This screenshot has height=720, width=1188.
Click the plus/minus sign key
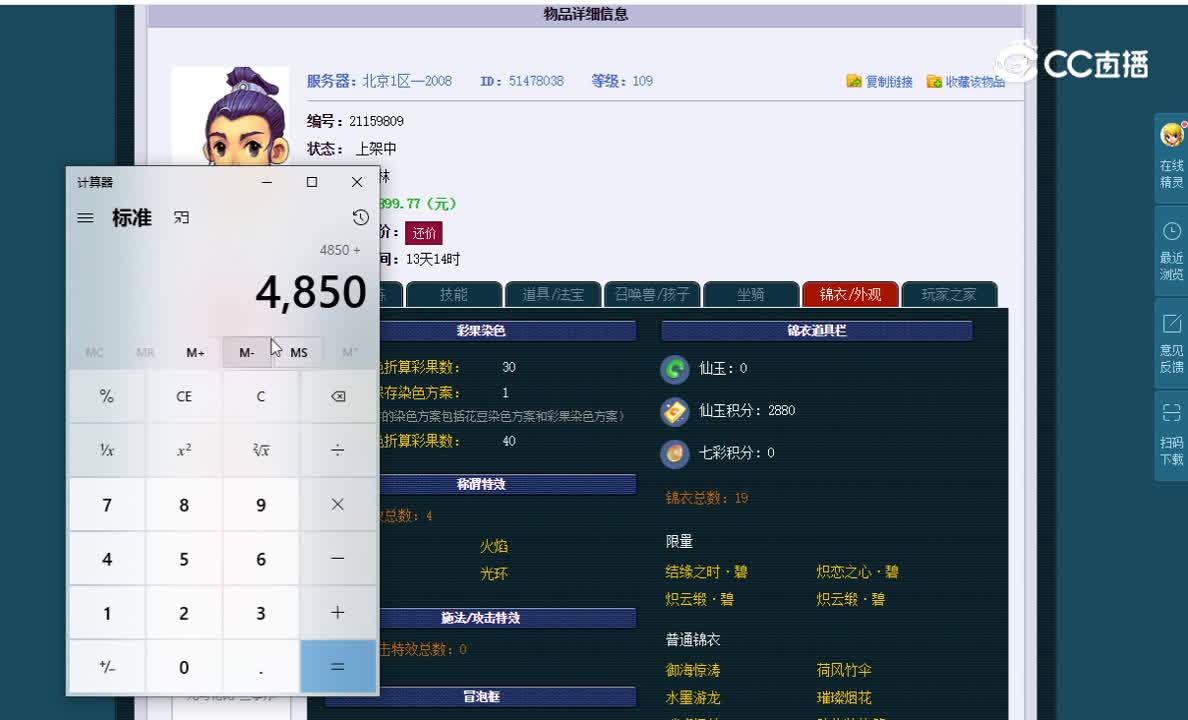107,667
